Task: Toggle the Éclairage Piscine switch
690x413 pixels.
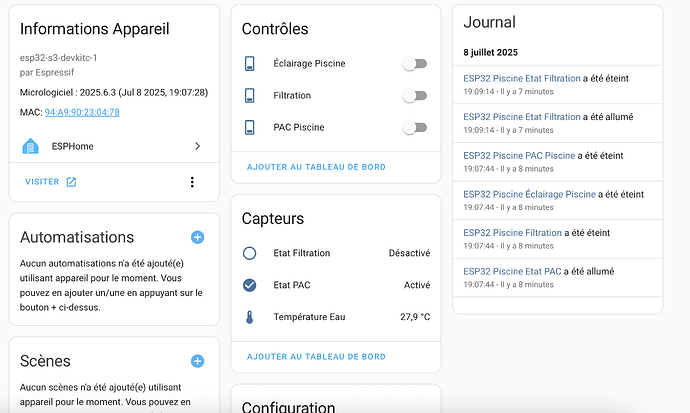Action: (x=415, y=64)
